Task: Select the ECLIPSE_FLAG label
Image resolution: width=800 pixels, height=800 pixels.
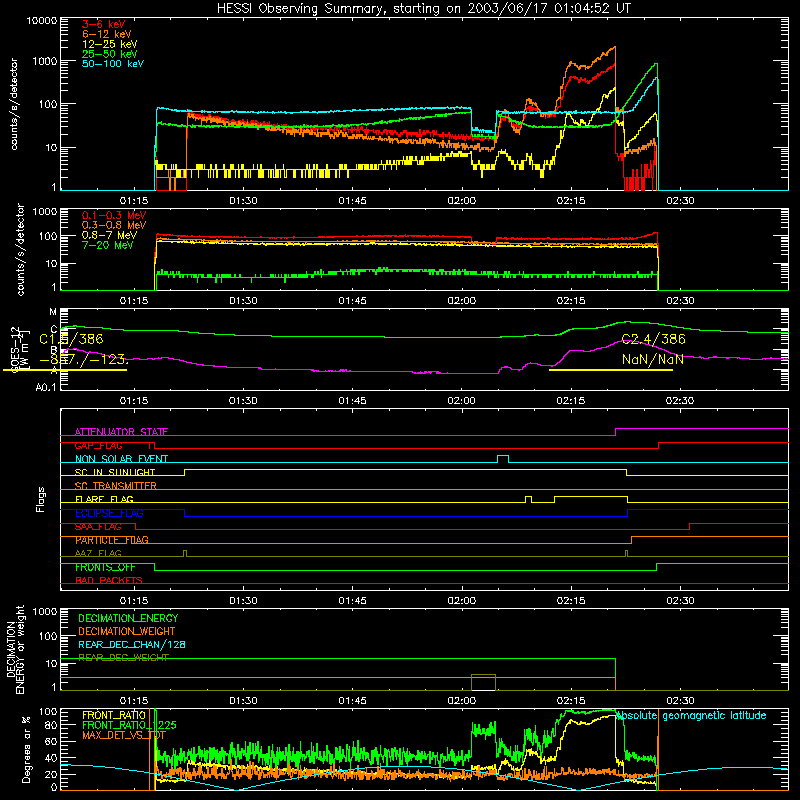Action: click(x=109, y=513)
